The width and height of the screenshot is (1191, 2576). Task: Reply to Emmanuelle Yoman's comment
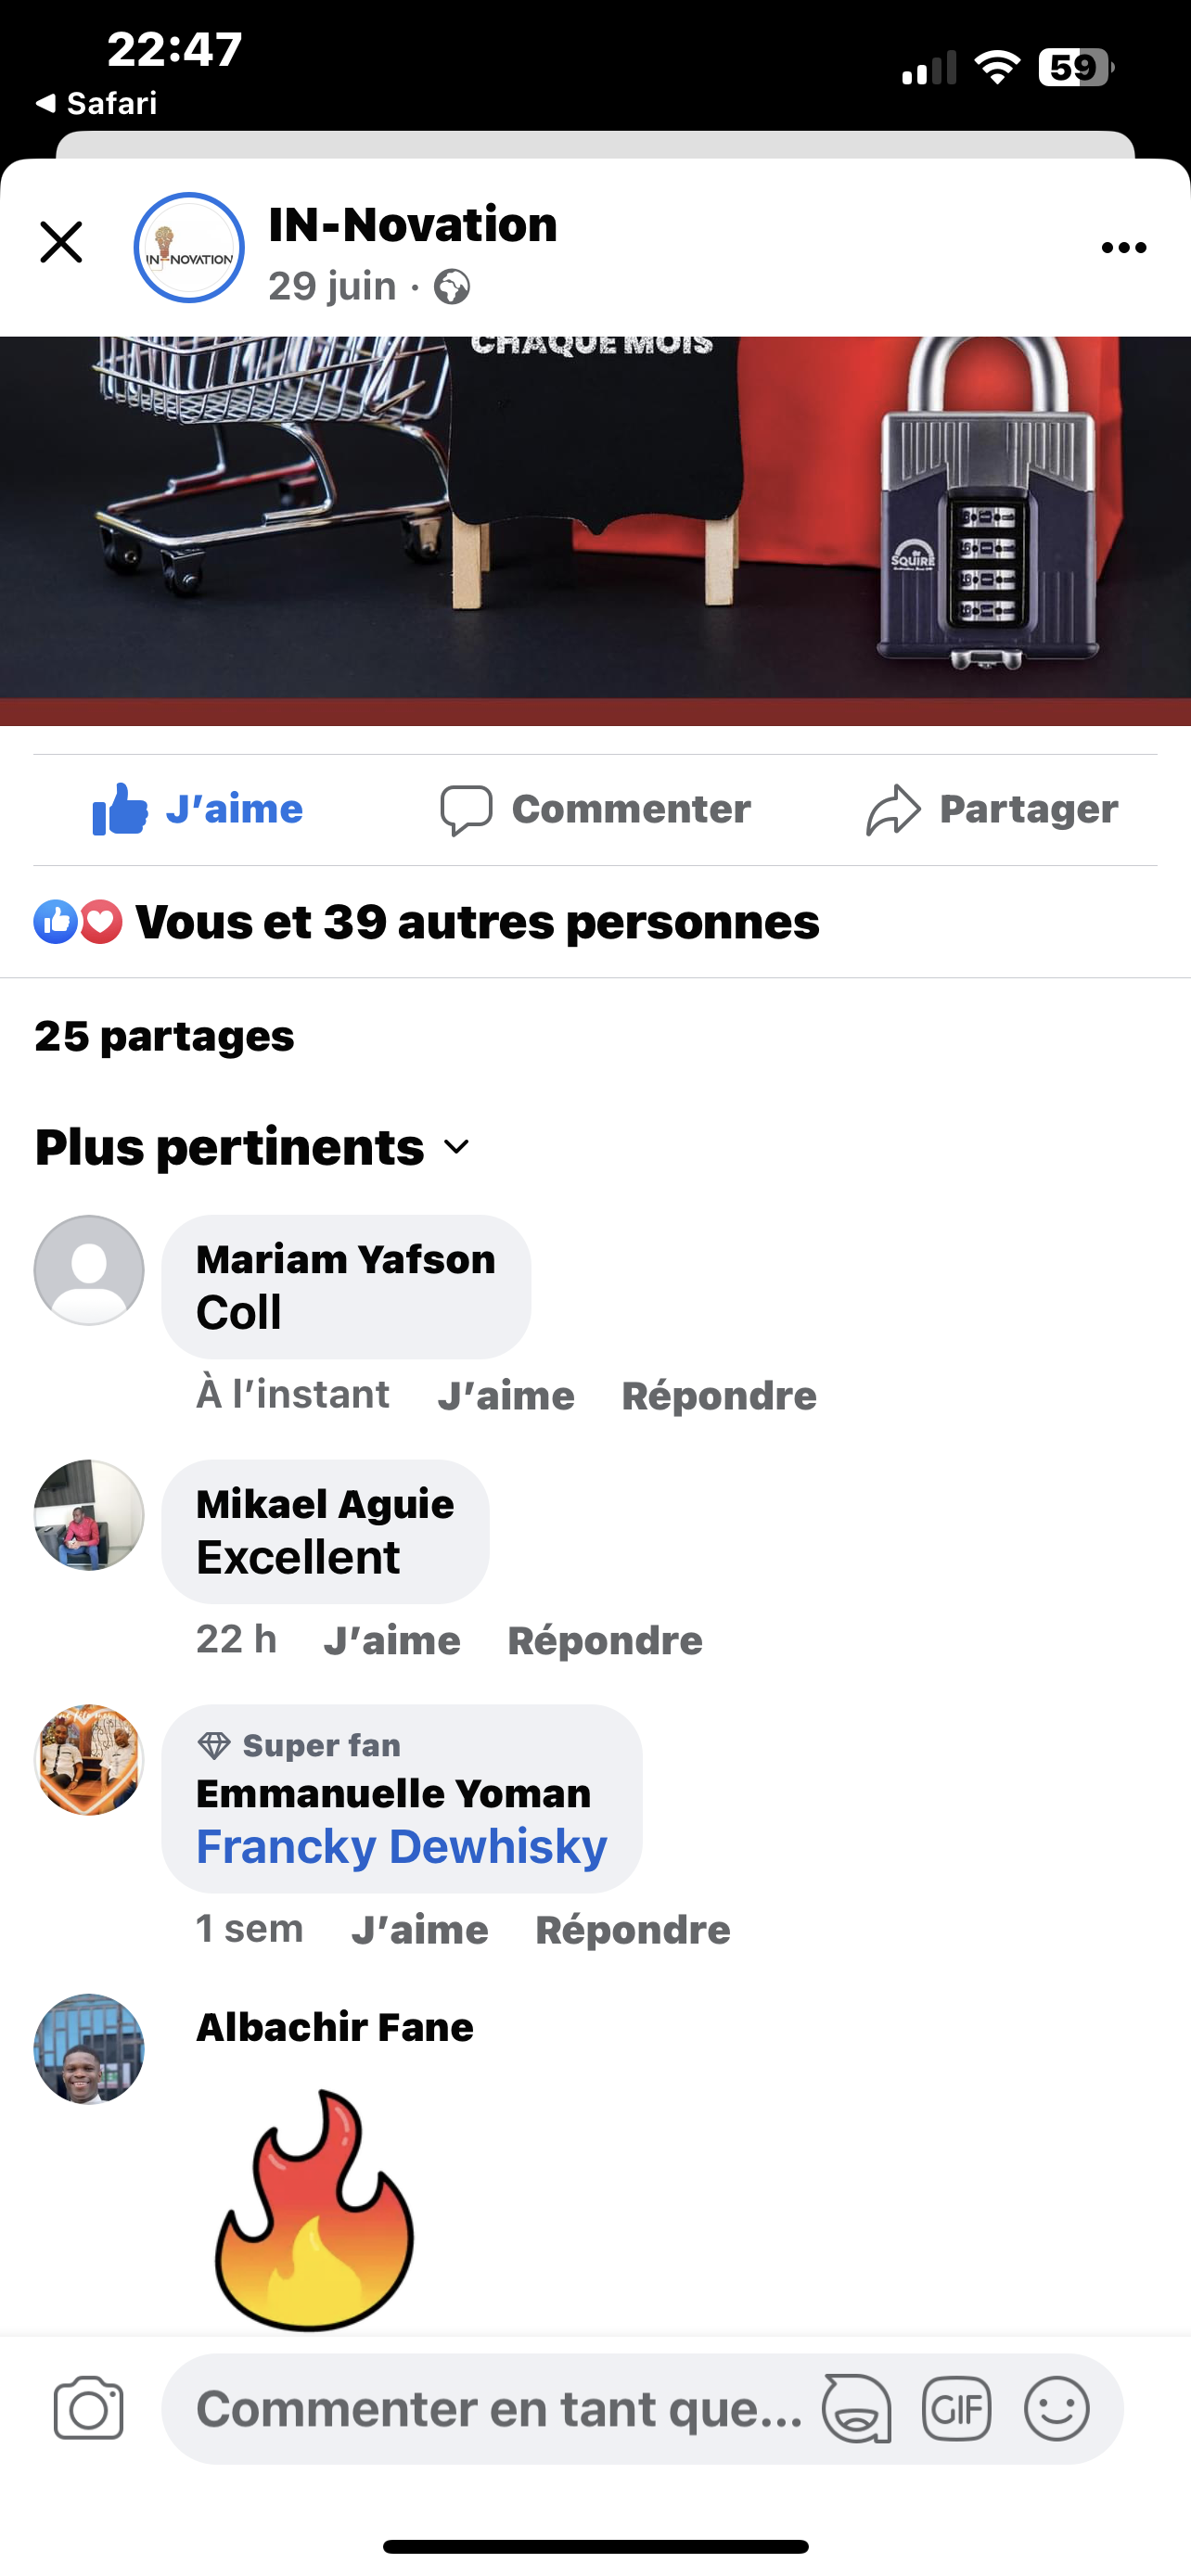click(x=633, y=1929)
